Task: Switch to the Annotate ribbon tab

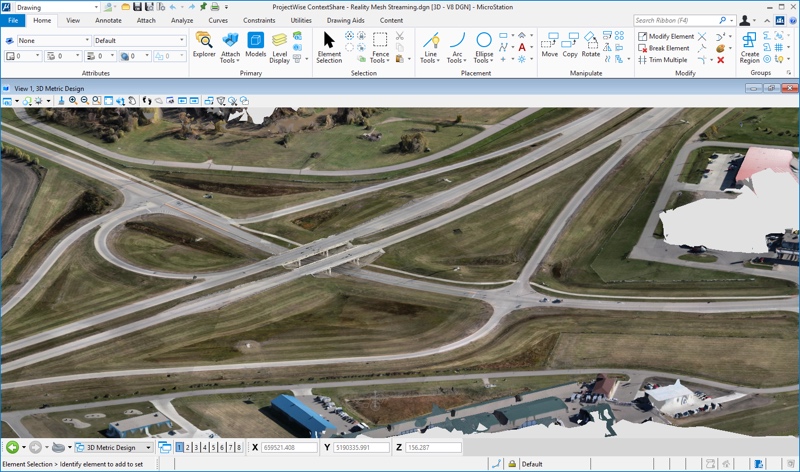Action: coord(108,20)
